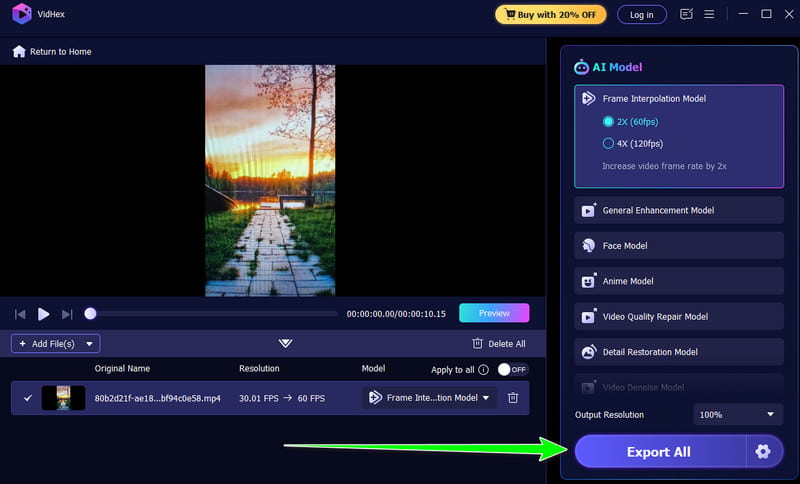Select the 4X (120fps) option

pyautogui.click(x=608, y=143)
